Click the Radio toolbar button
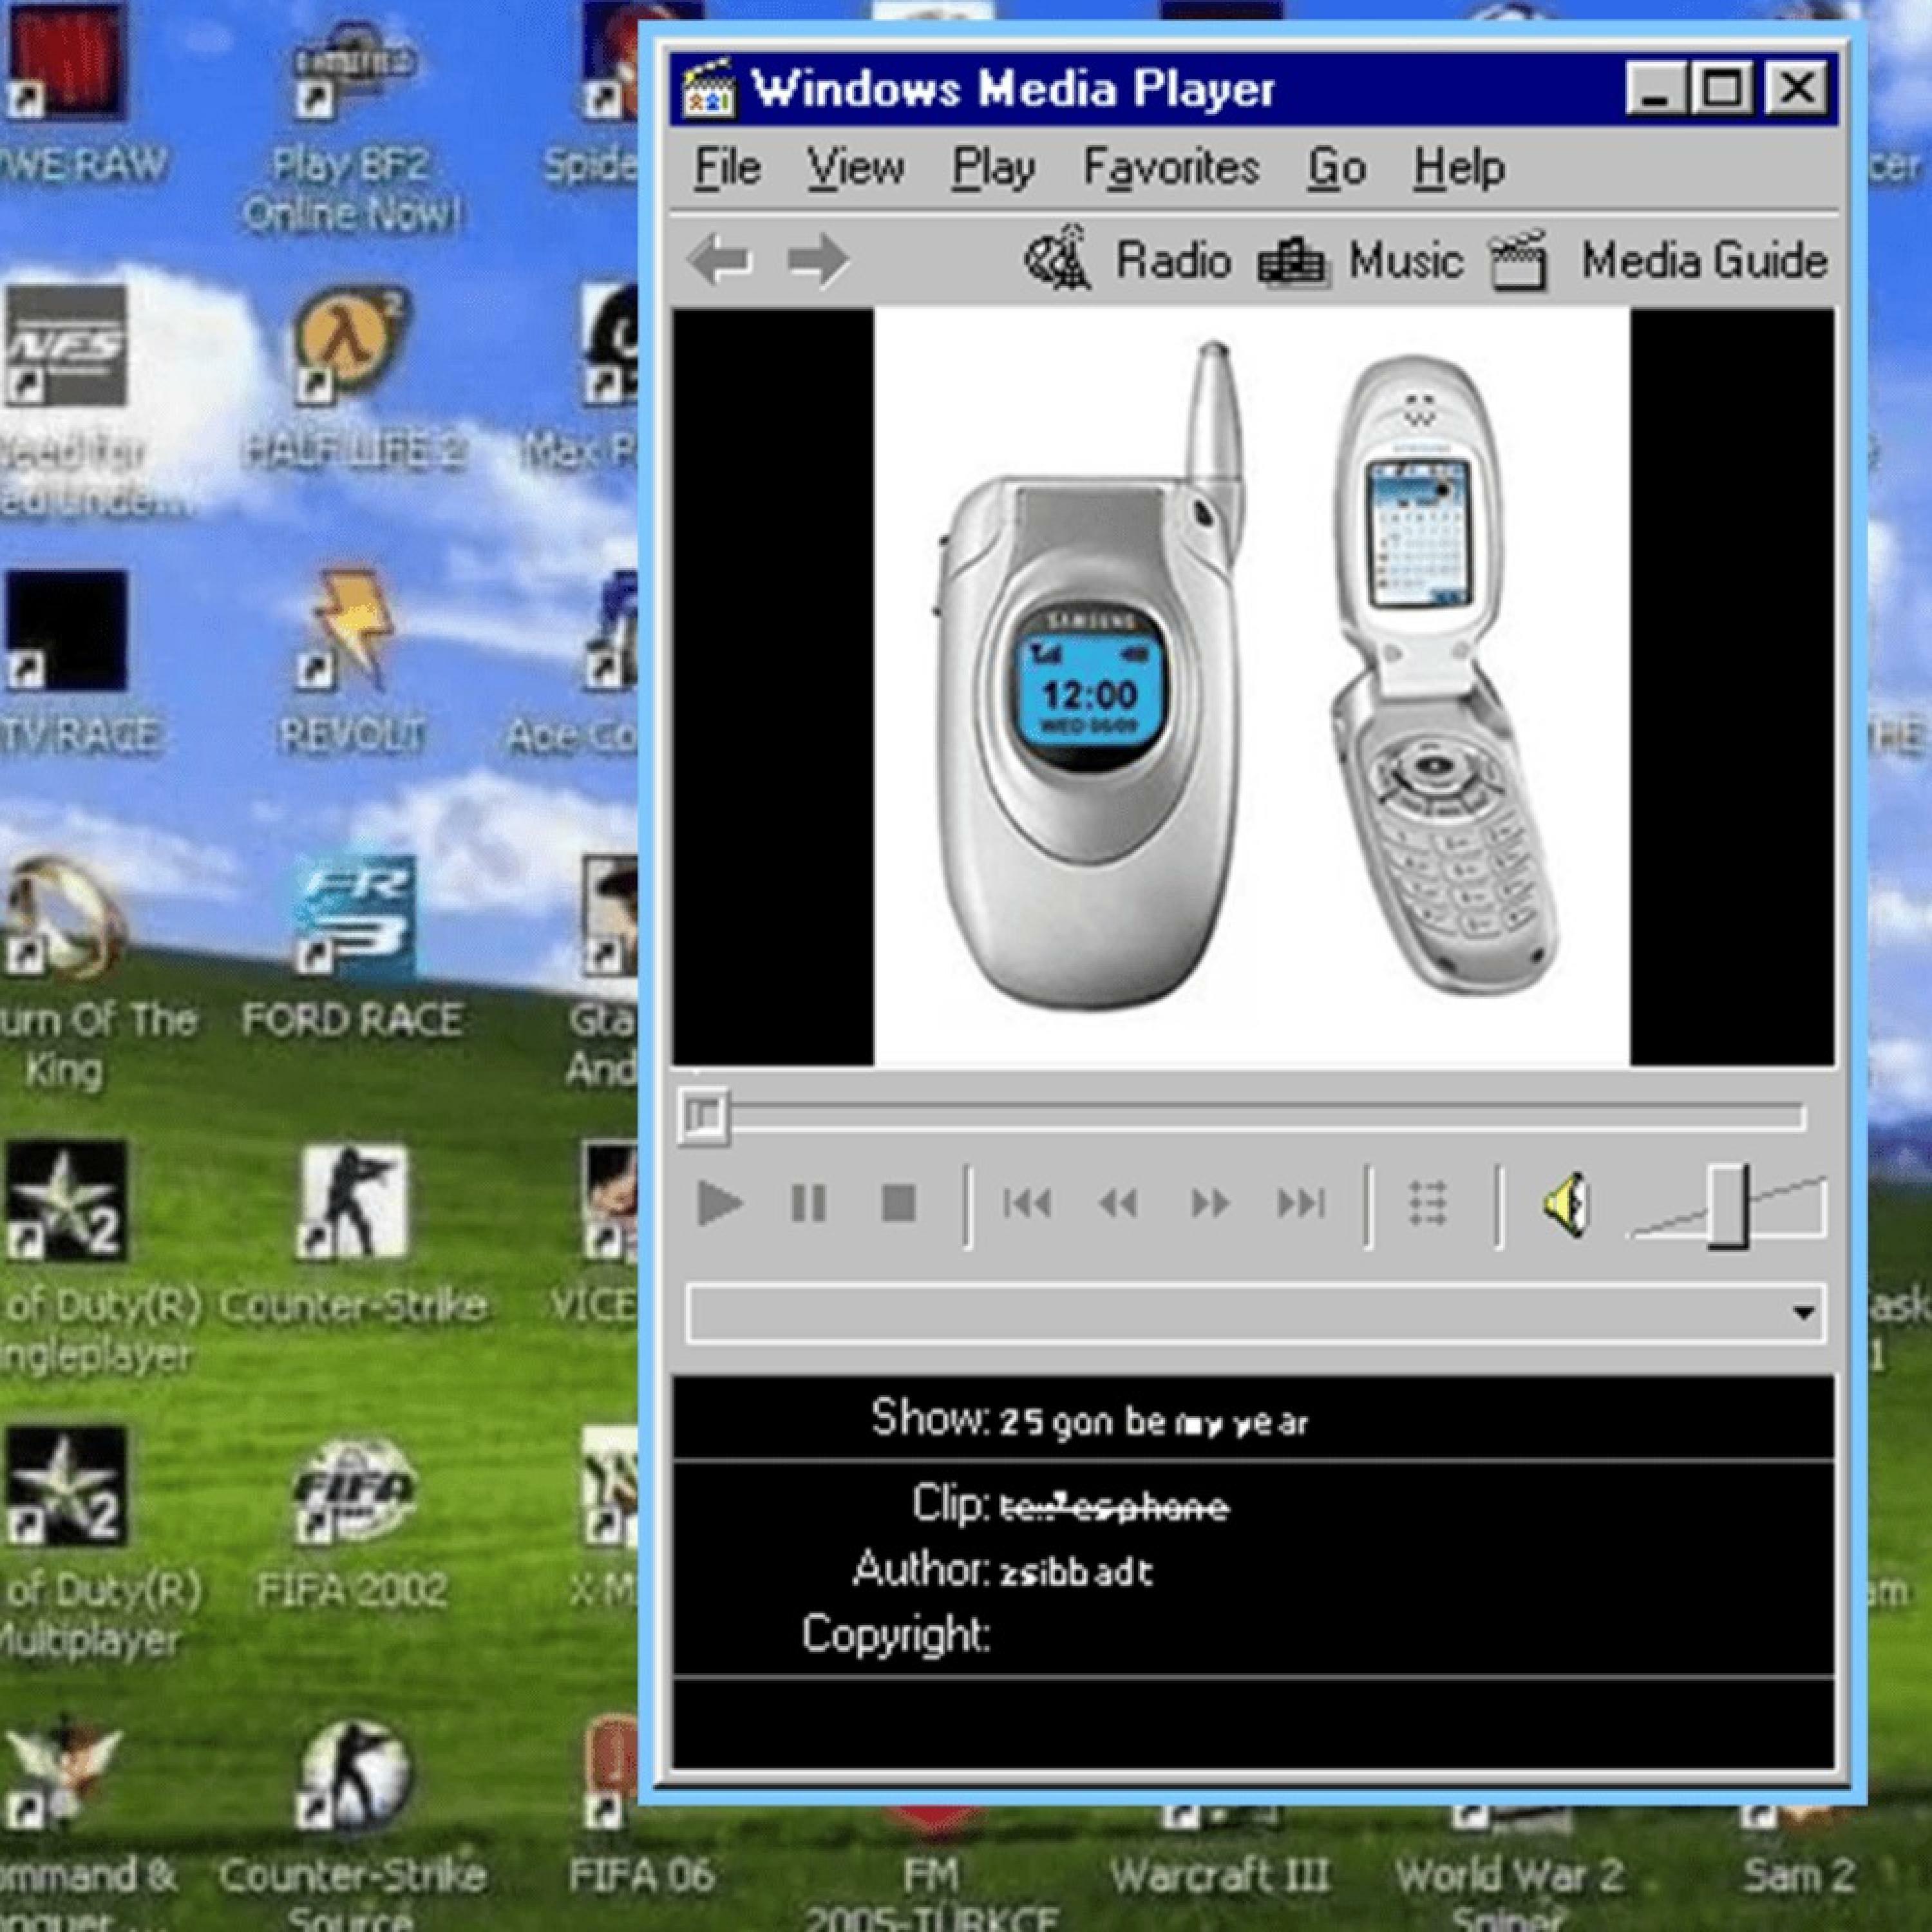This screenshot has height=1932, width=1932. [1128, 261]
